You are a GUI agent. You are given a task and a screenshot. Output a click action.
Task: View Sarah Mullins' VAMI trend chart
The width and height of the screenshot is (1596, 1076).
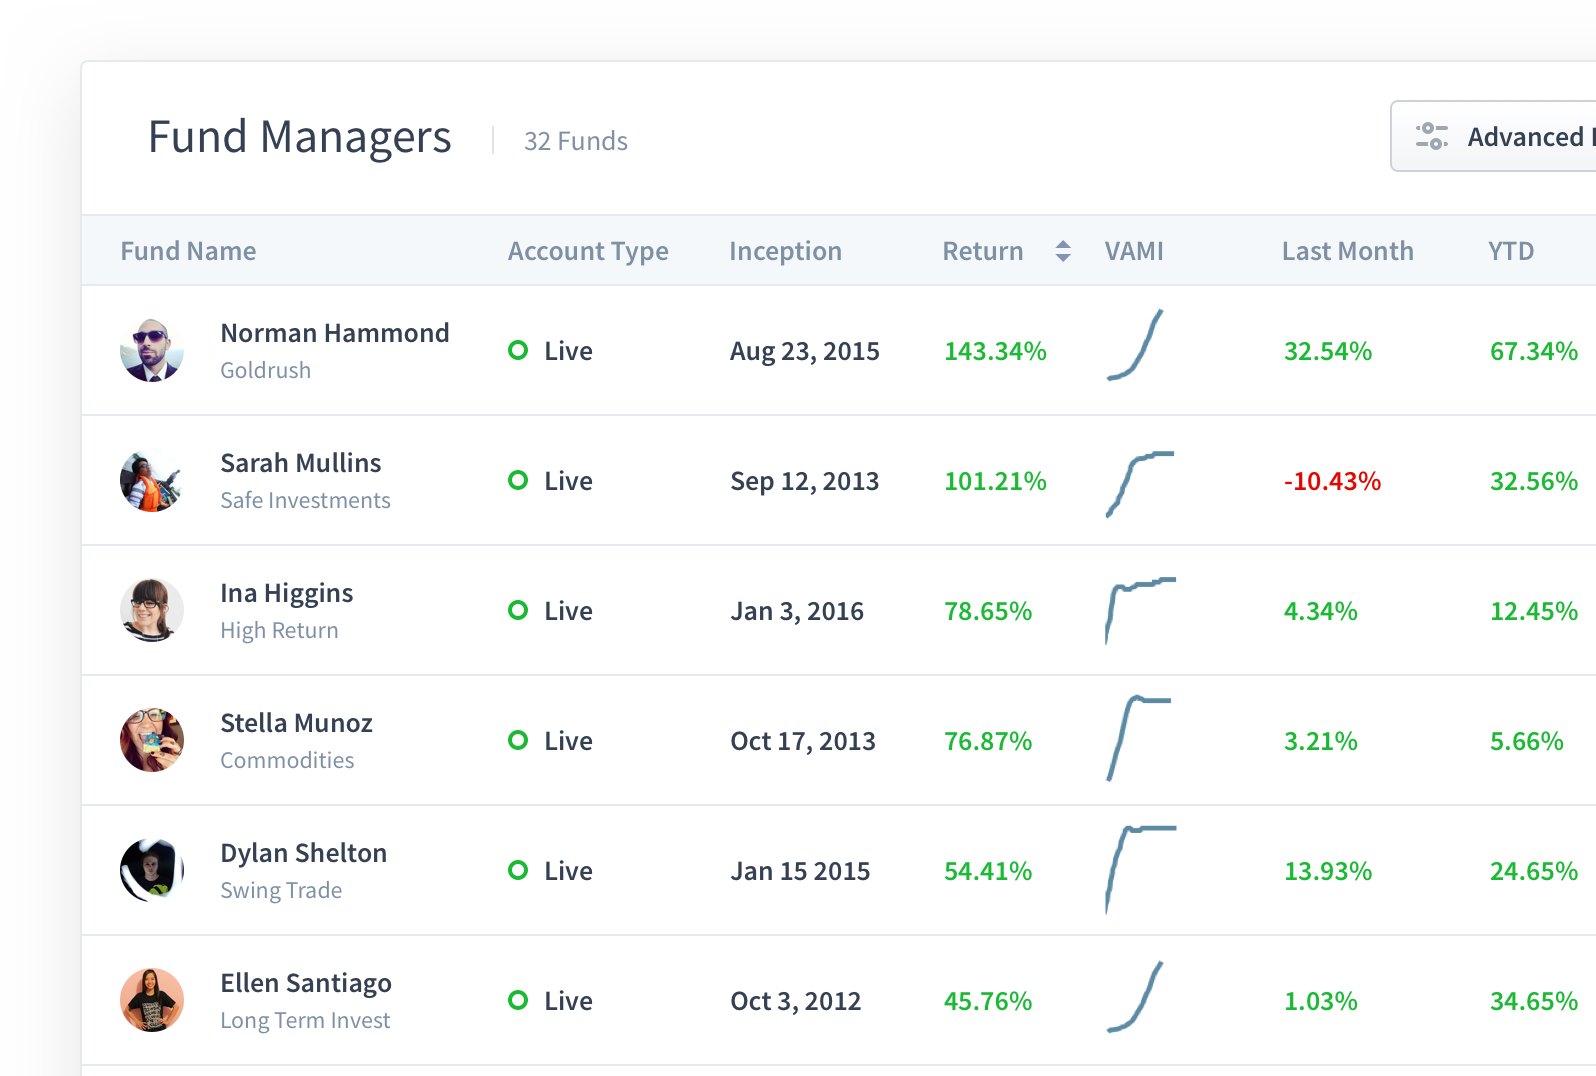(1139, 484)
